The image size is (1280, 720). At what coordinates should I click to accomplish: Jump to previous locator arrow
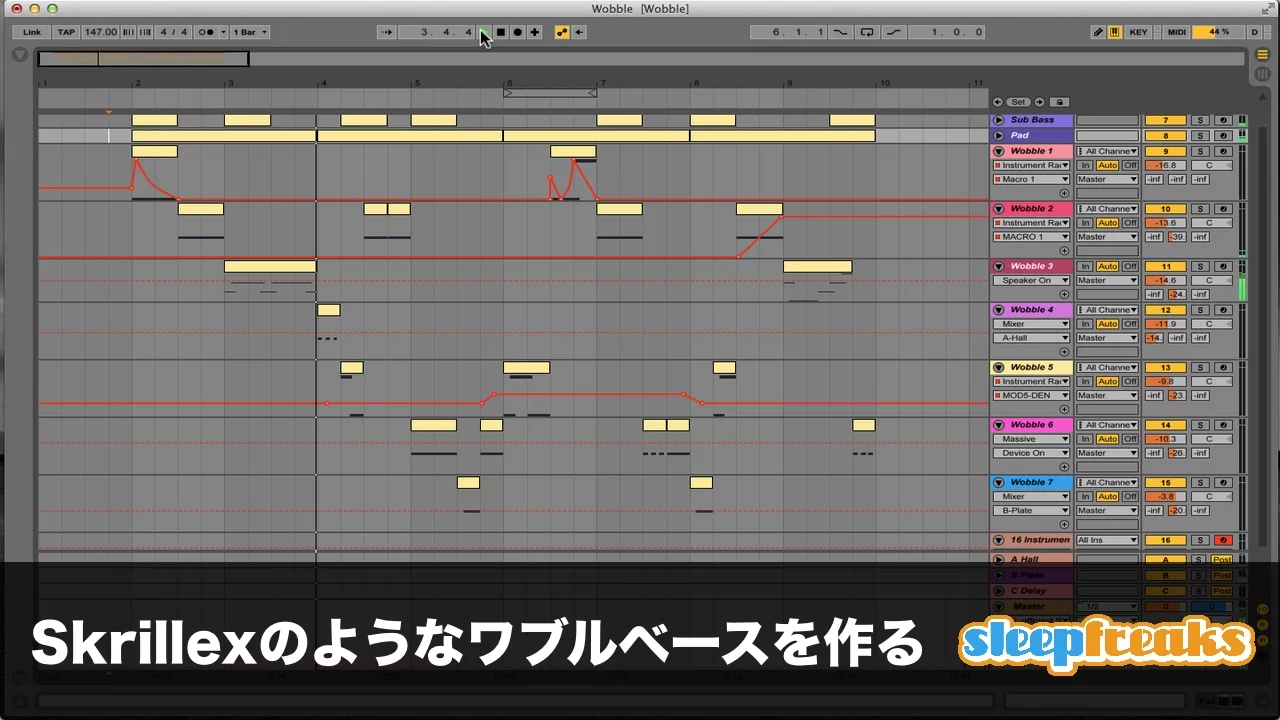point(997,102)
